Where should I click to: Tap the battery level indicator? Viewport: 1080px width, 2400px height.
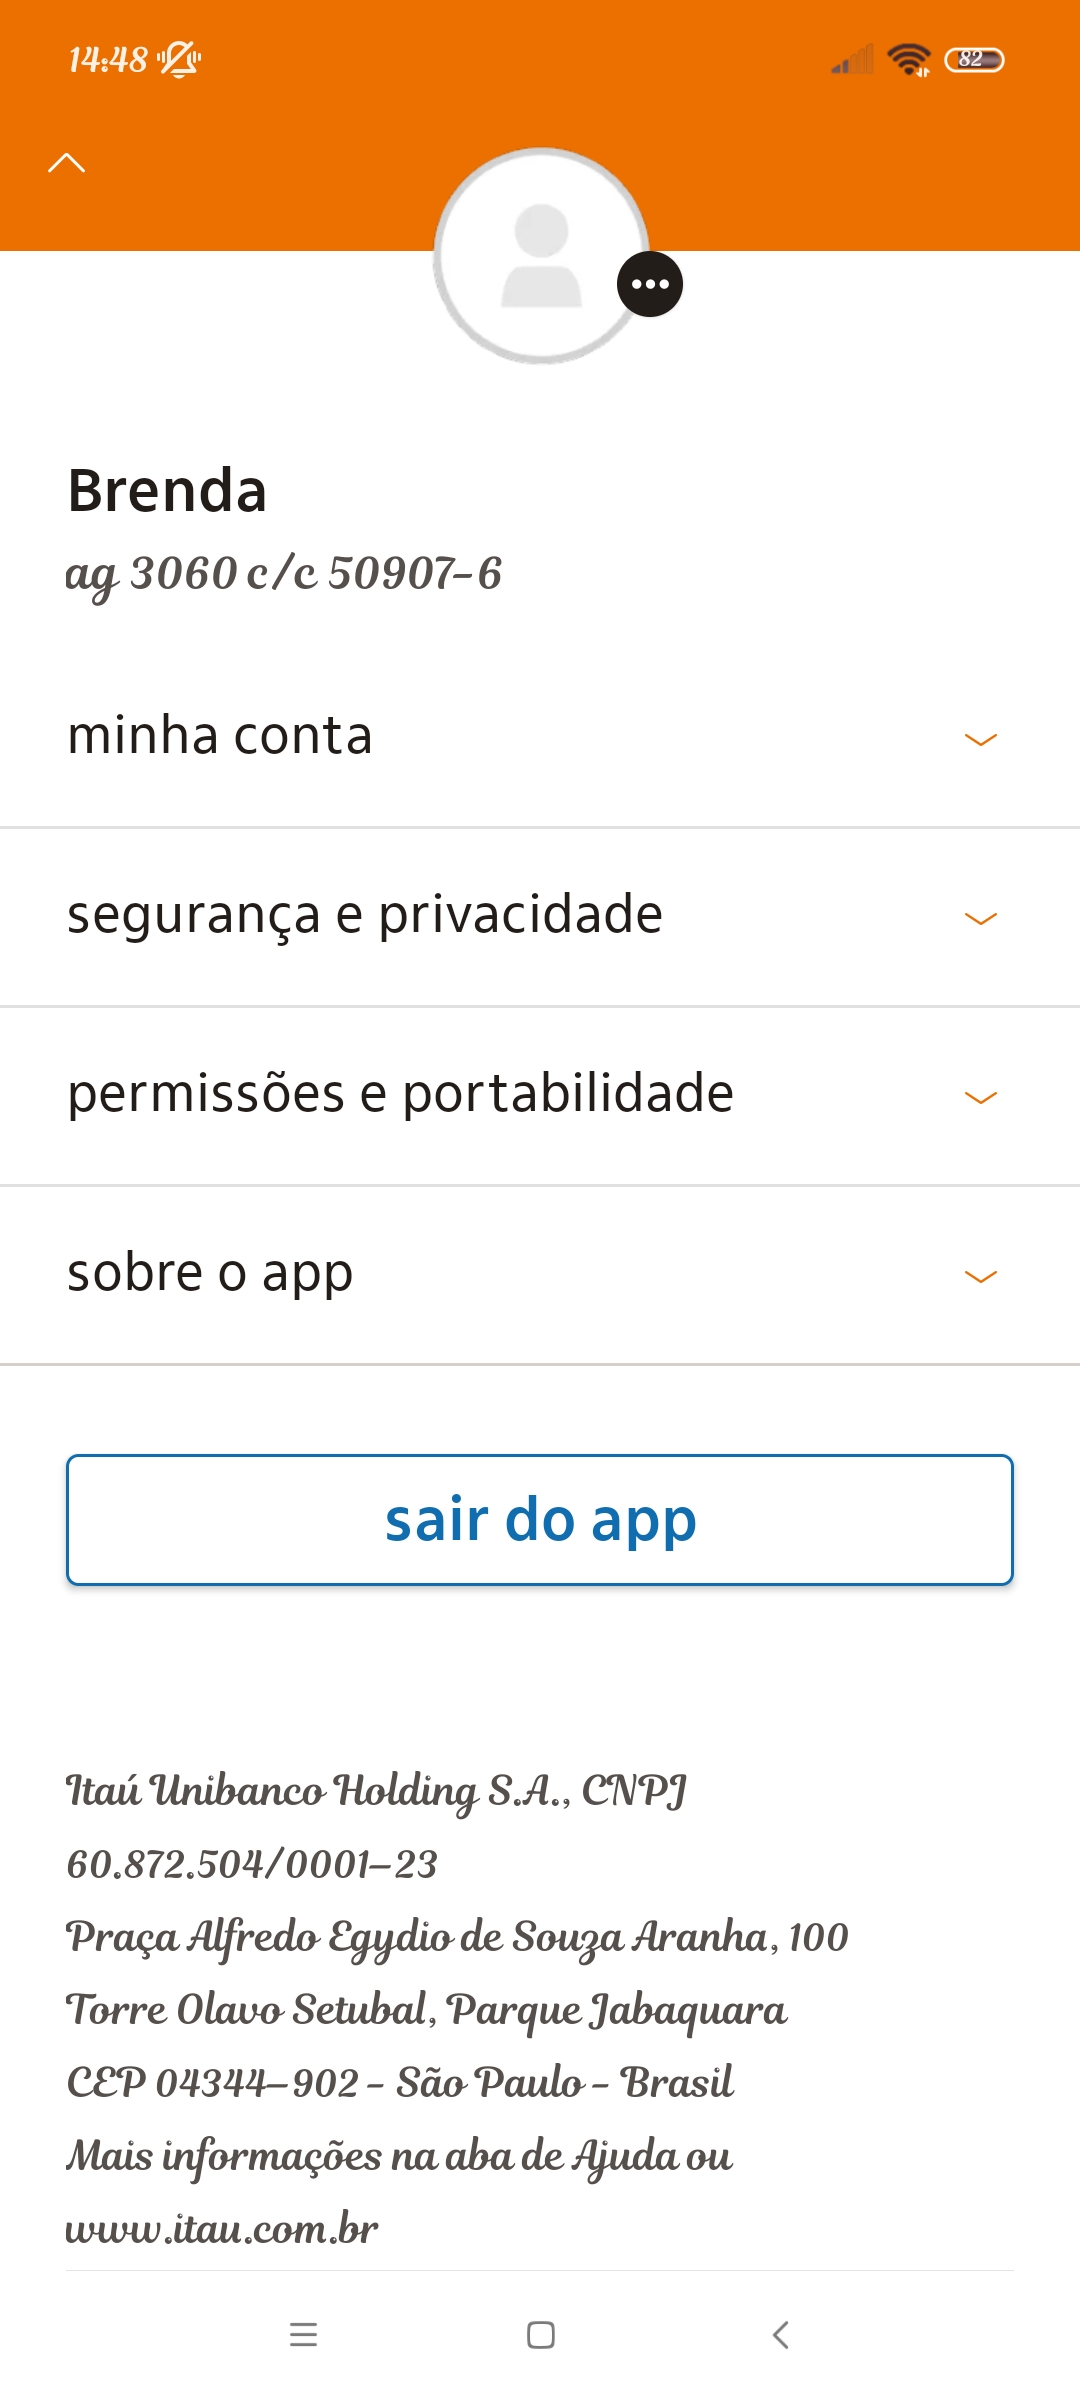pyautogui.click(x=974, y=60)
